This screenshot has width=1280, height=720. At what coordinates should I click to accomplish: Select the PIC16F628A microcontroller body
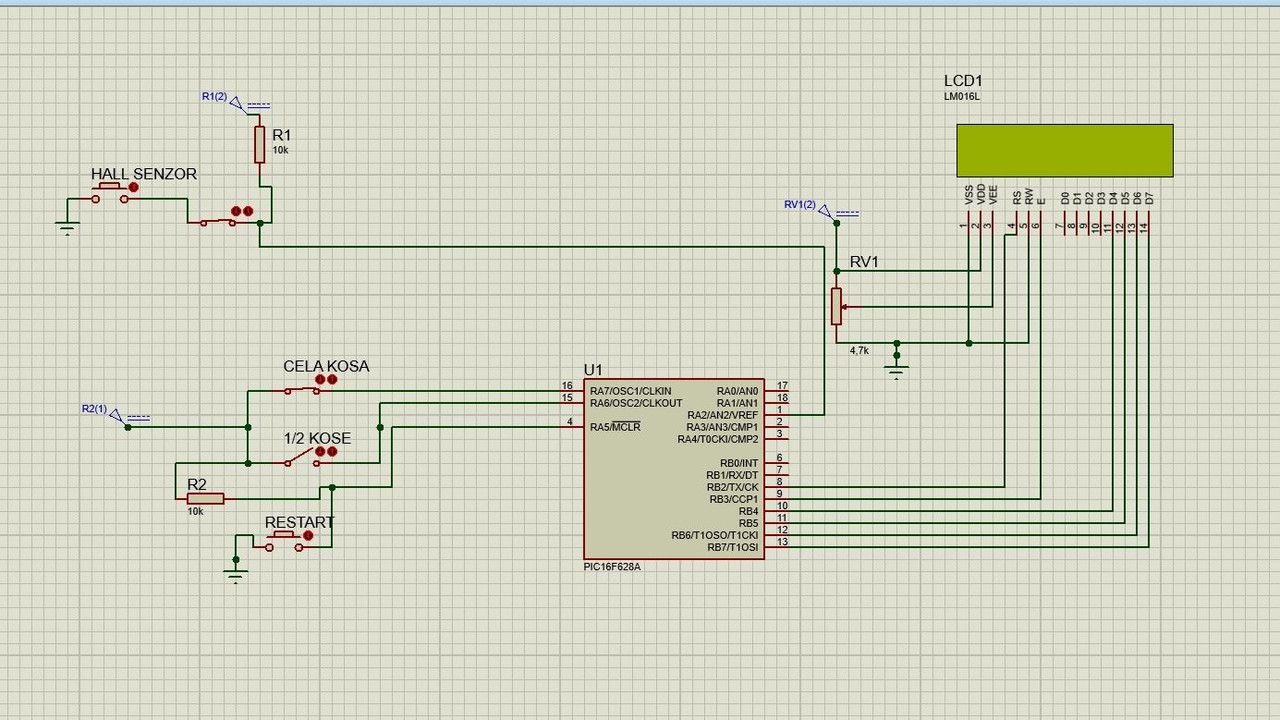(674, 469)
